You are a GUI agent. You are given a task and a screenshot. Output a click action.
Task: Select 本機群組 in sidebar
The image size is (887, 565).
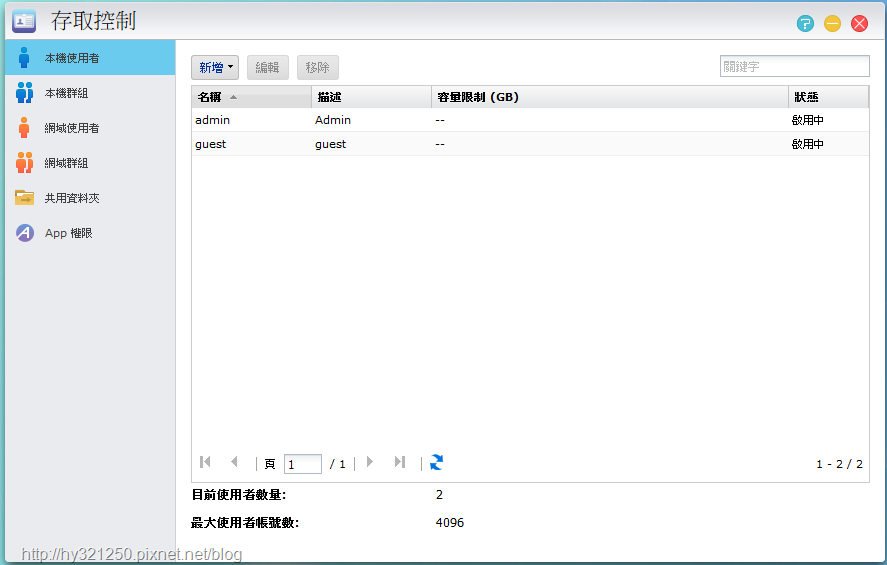coord(91,93)
